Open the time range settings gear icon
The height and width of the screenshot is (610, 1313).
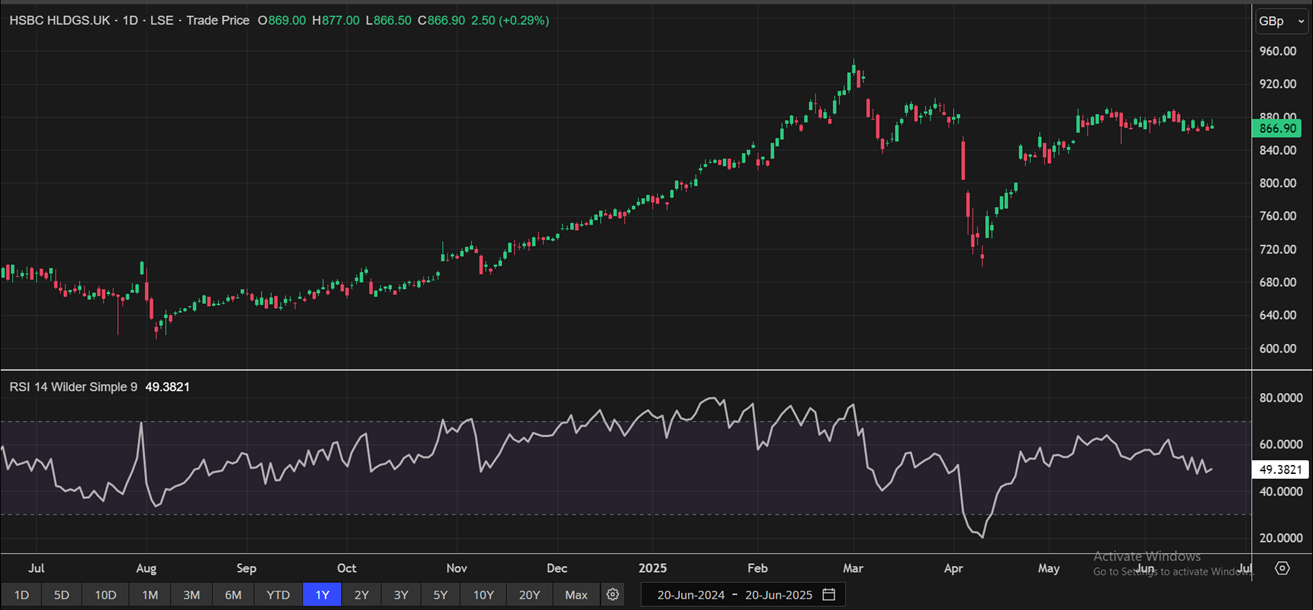613,595
